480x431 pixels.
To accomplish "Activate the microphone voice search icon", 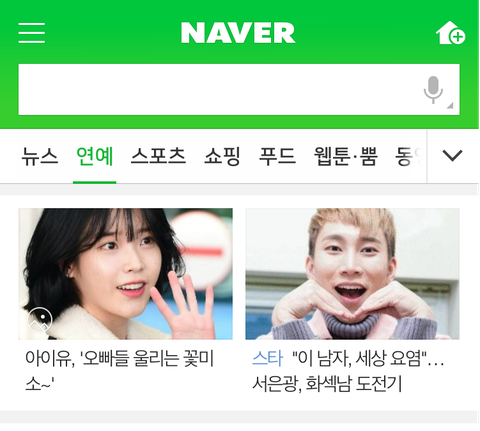I will 433,90.
